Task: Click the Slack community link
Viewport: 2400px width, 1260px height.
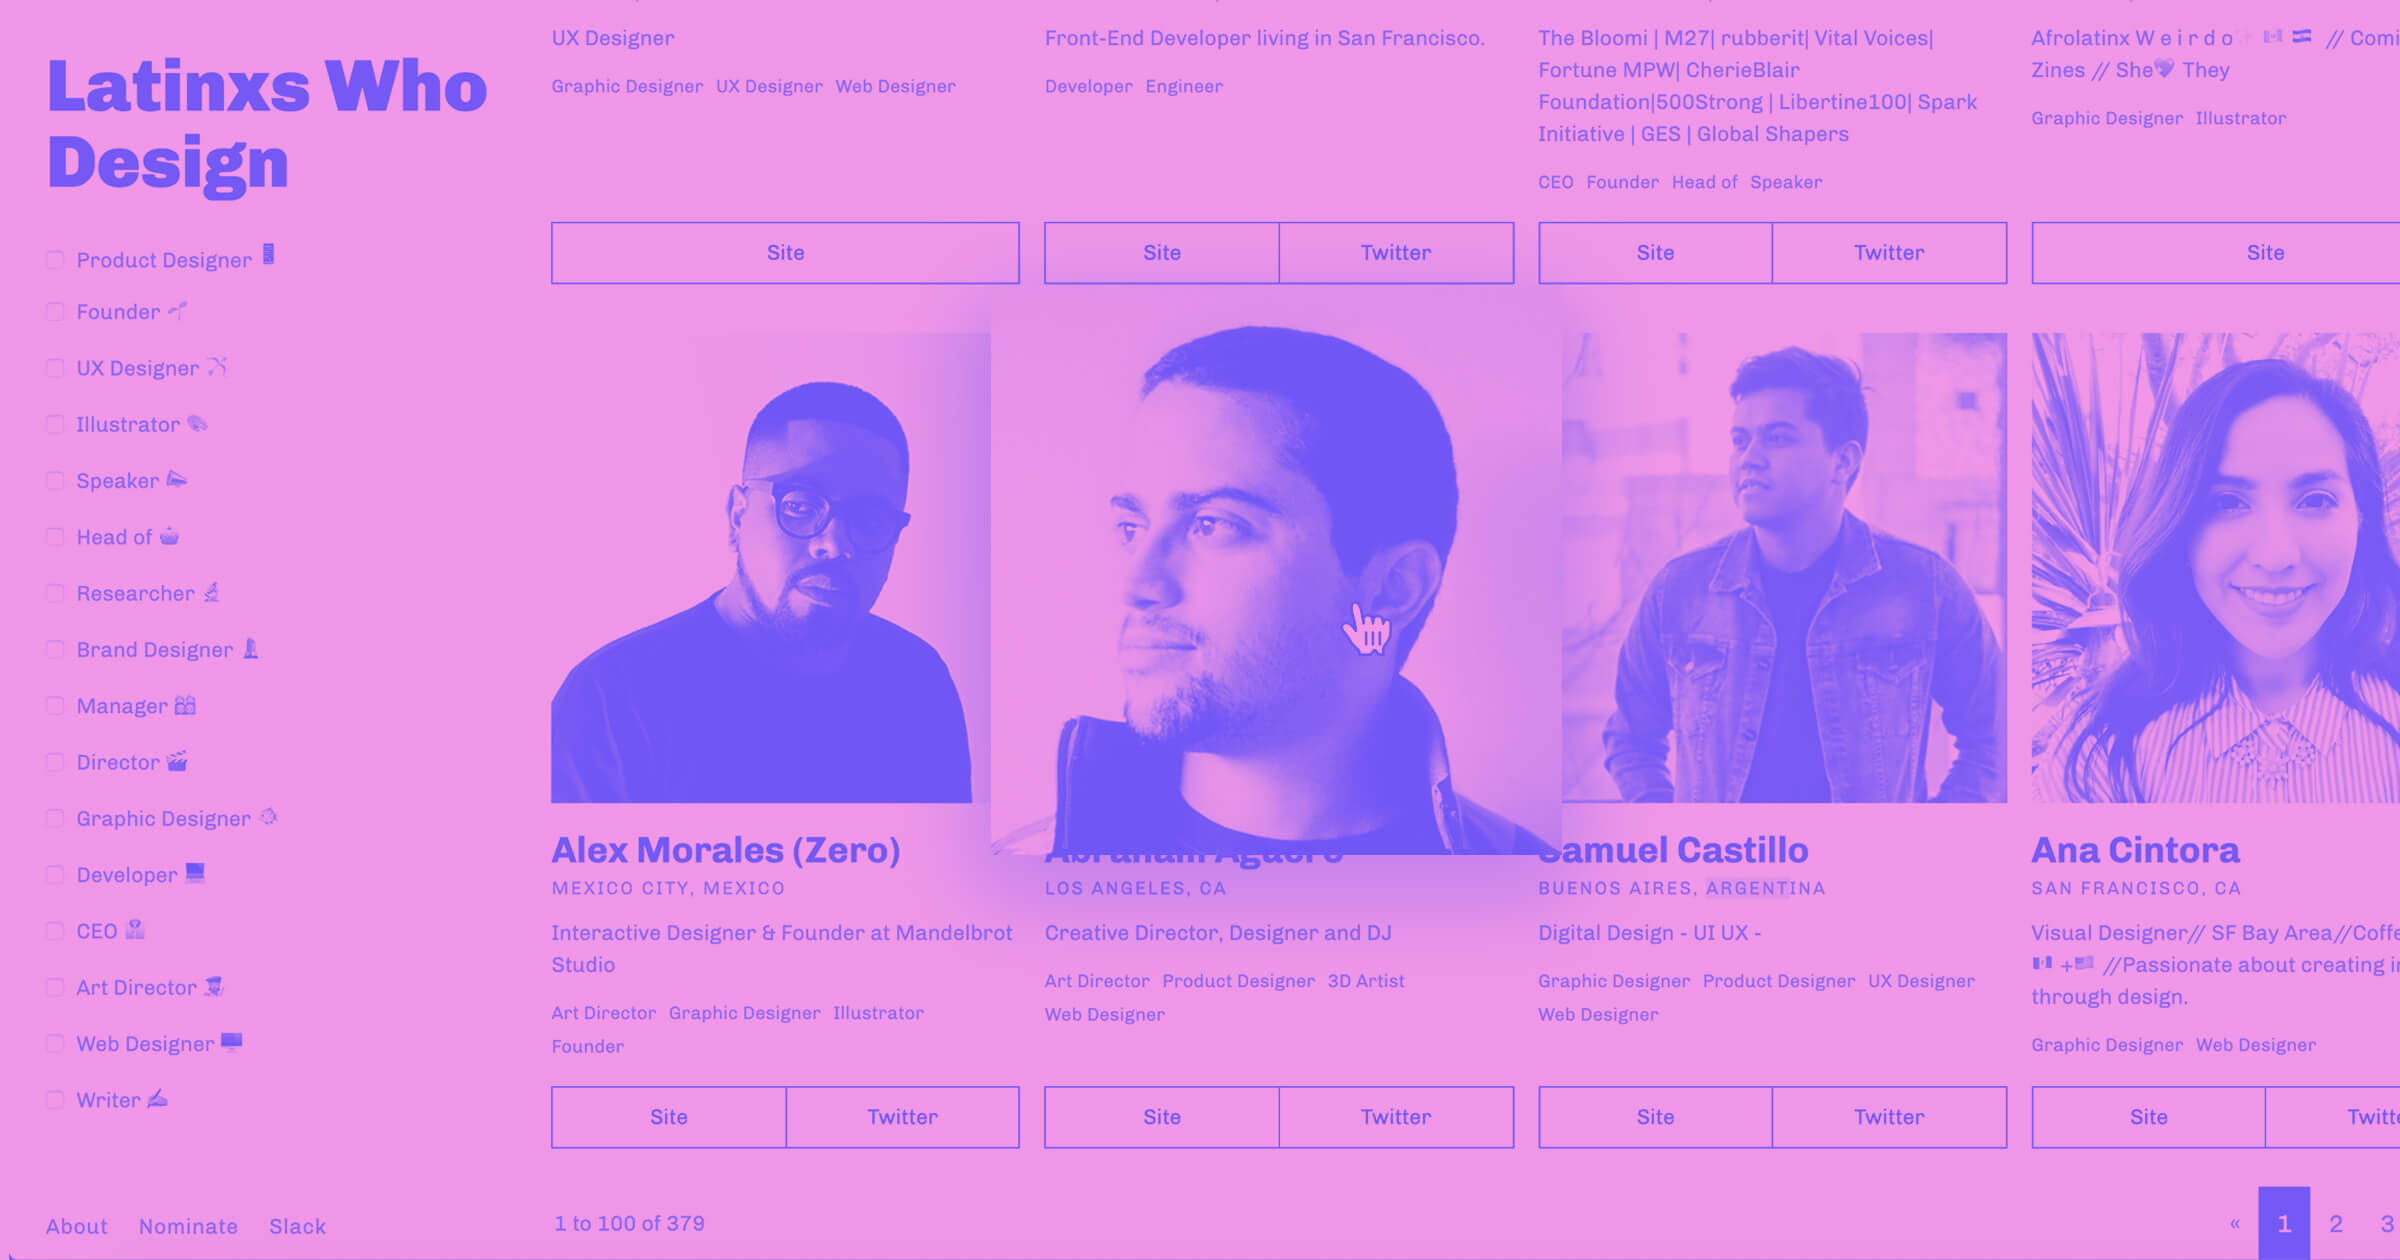Action: point(297,1225)
